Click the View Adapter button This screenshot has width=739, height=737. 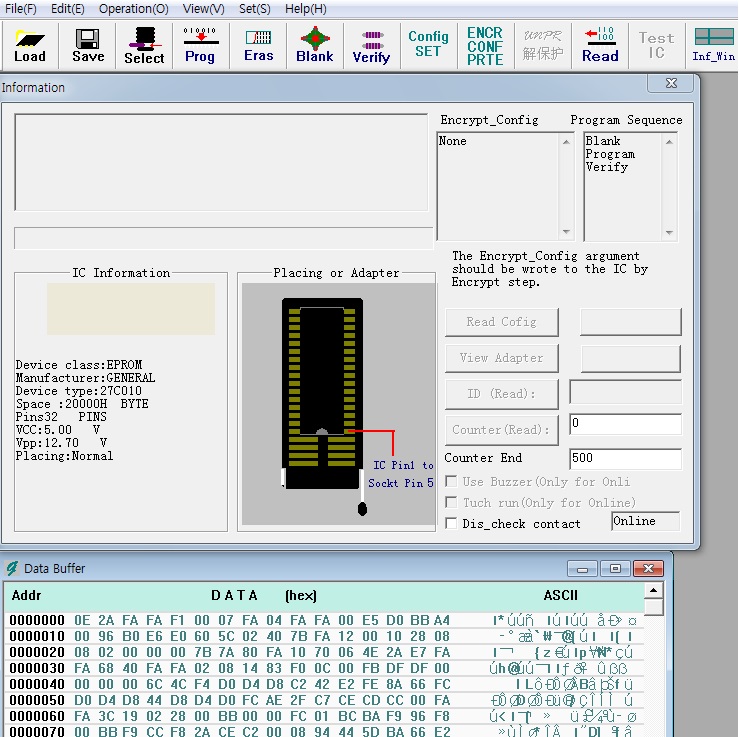coord(501,358)
